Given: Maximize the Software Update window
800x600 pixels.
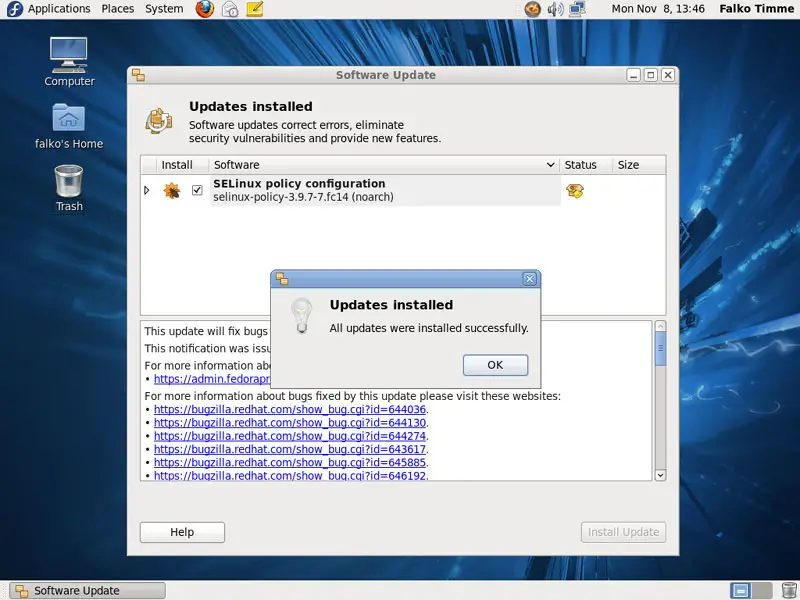Looking at the screenshot, I should pyautogui.click(x=651, y=75).
